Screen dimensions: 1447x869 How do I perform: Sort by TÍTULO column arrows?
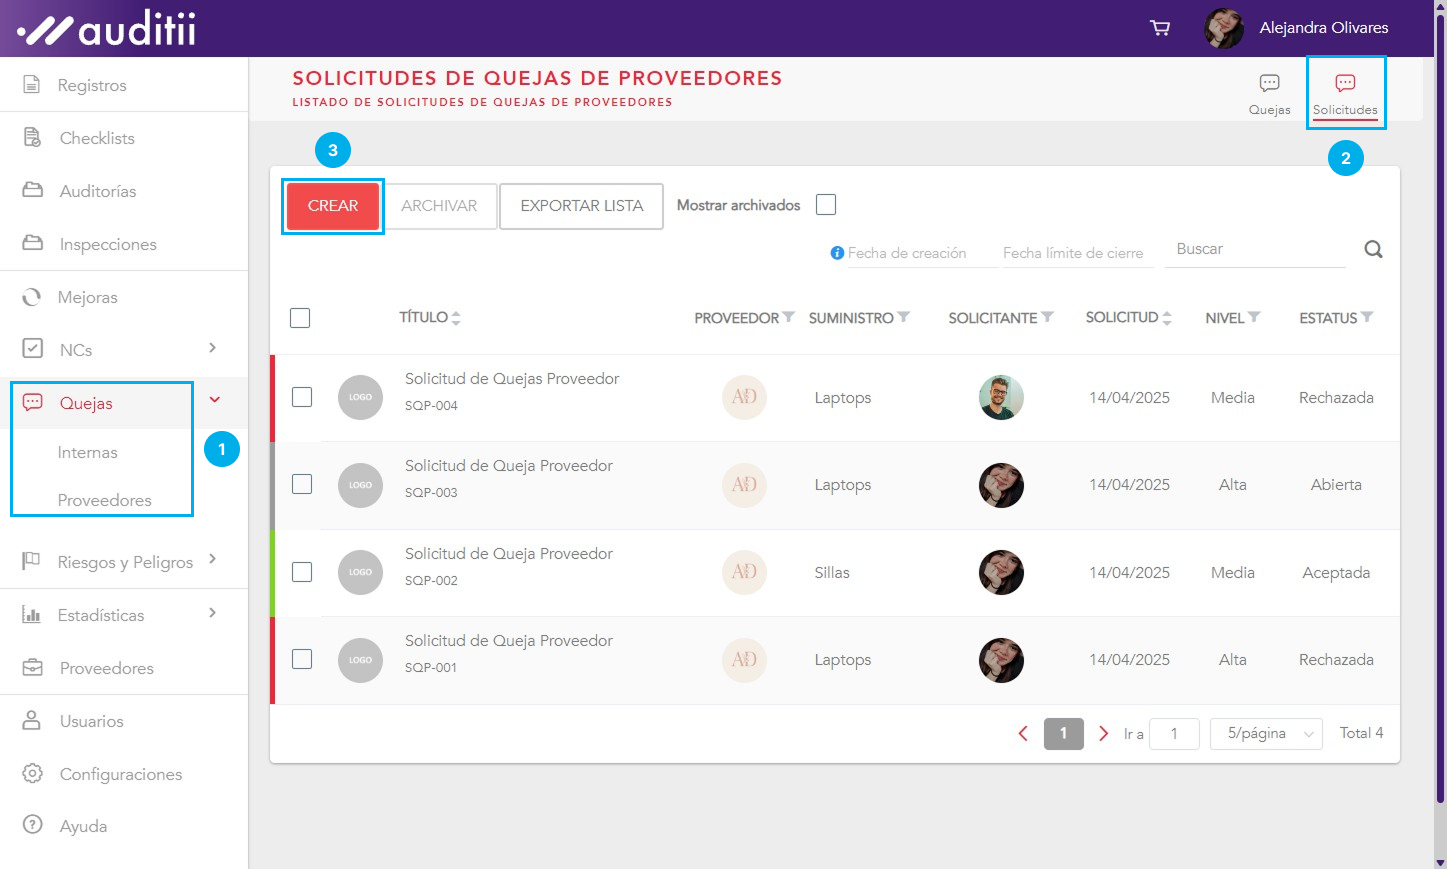[456, 318]
